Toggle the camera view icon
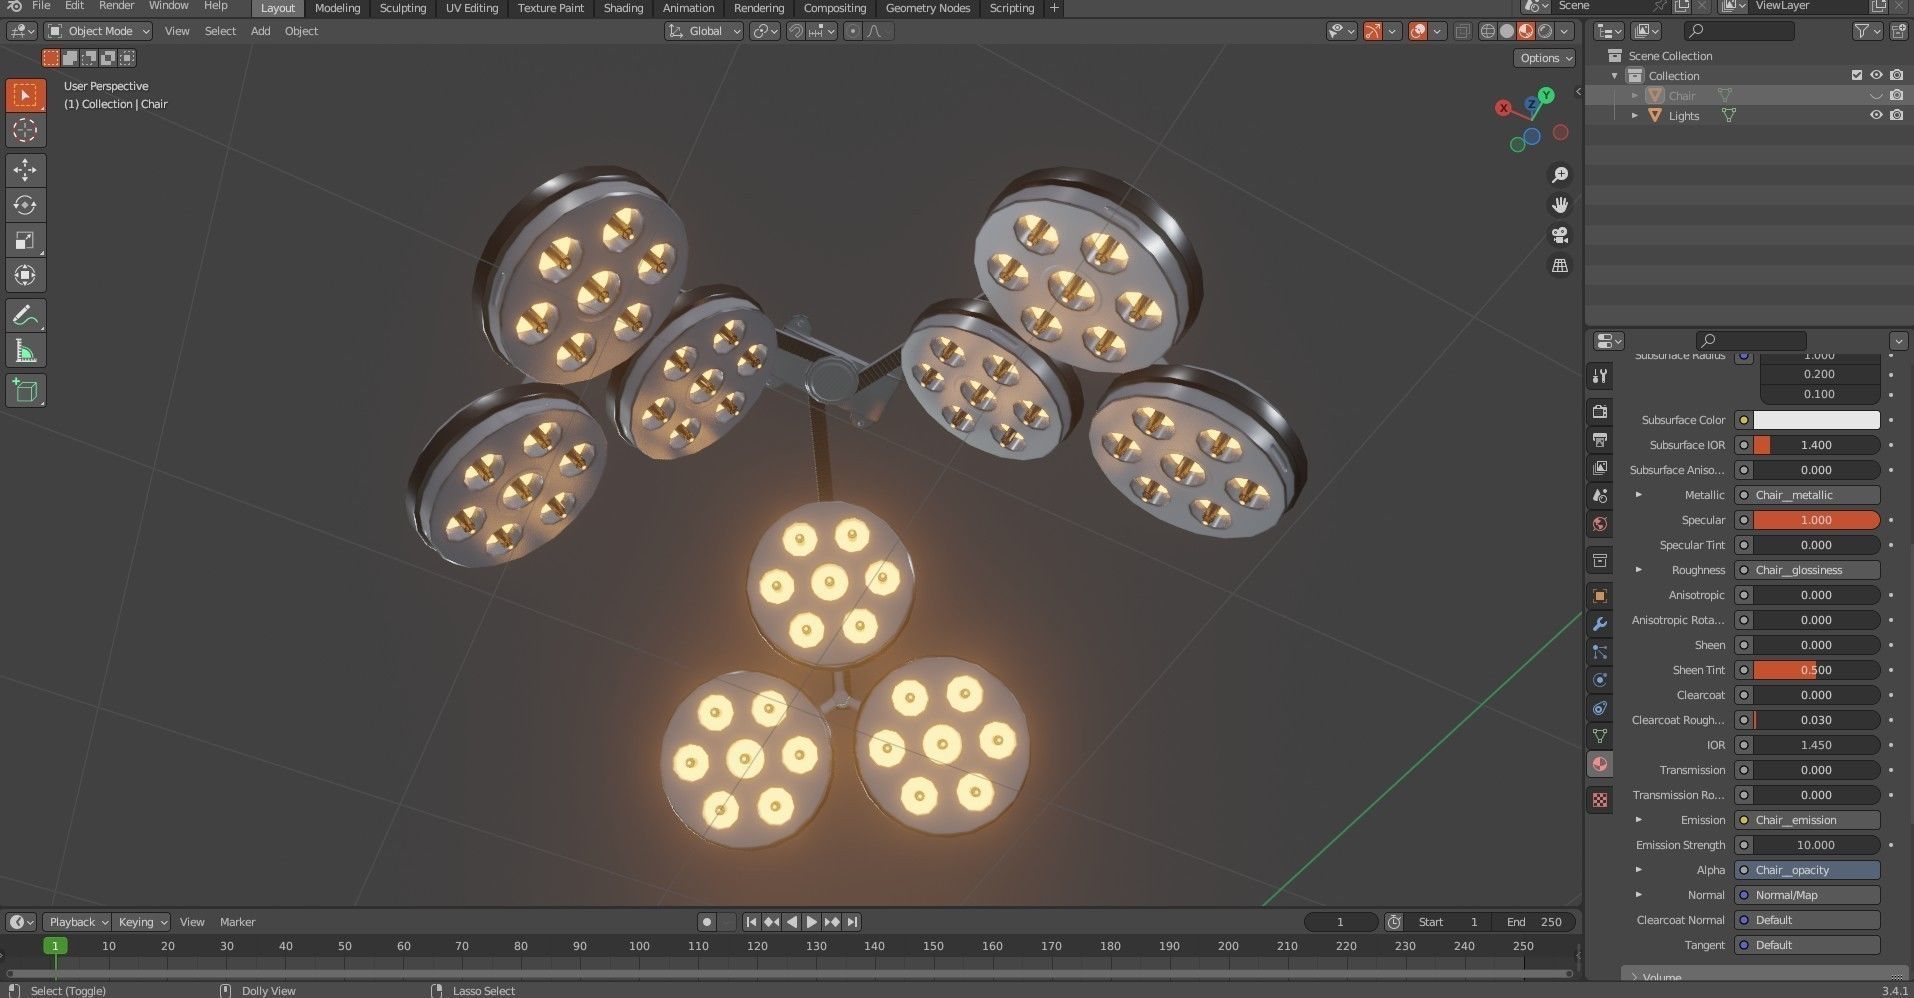 1560,235
